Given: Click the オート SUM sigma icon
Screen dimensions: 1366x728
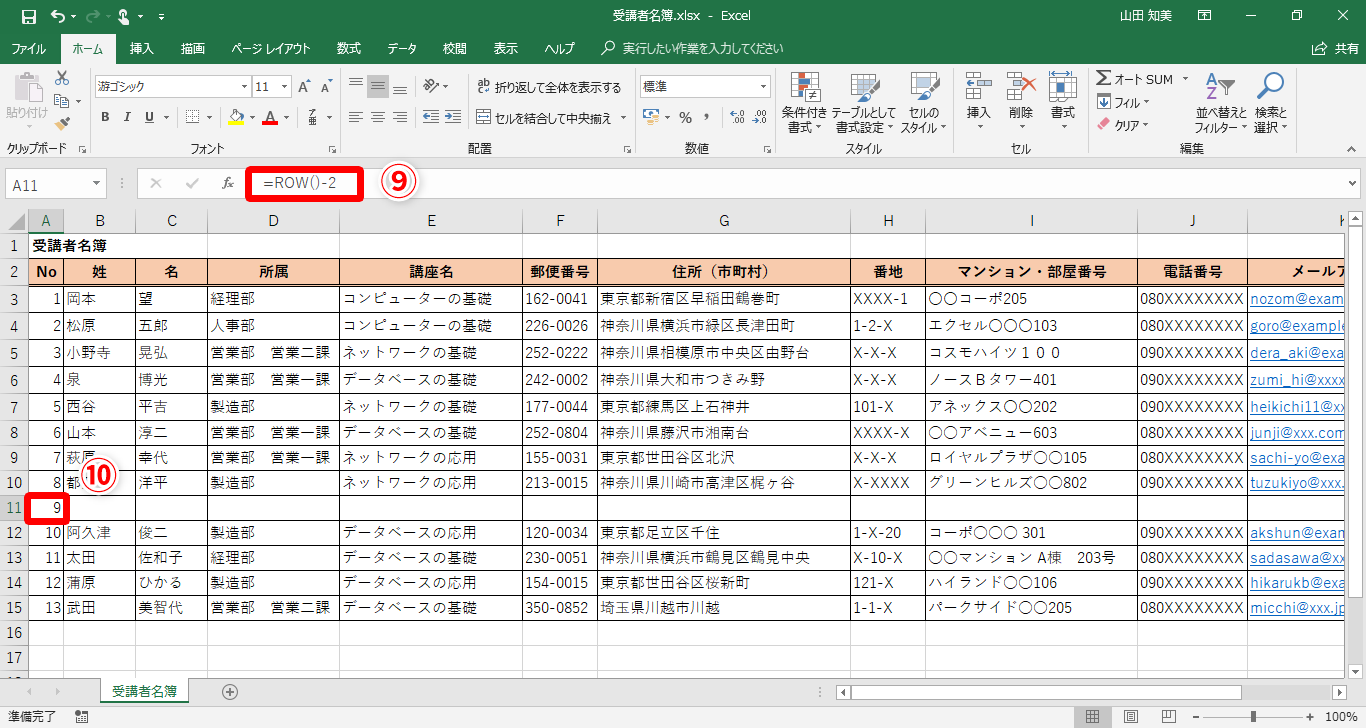Looking at the screenshot, I should (1103, 79).
